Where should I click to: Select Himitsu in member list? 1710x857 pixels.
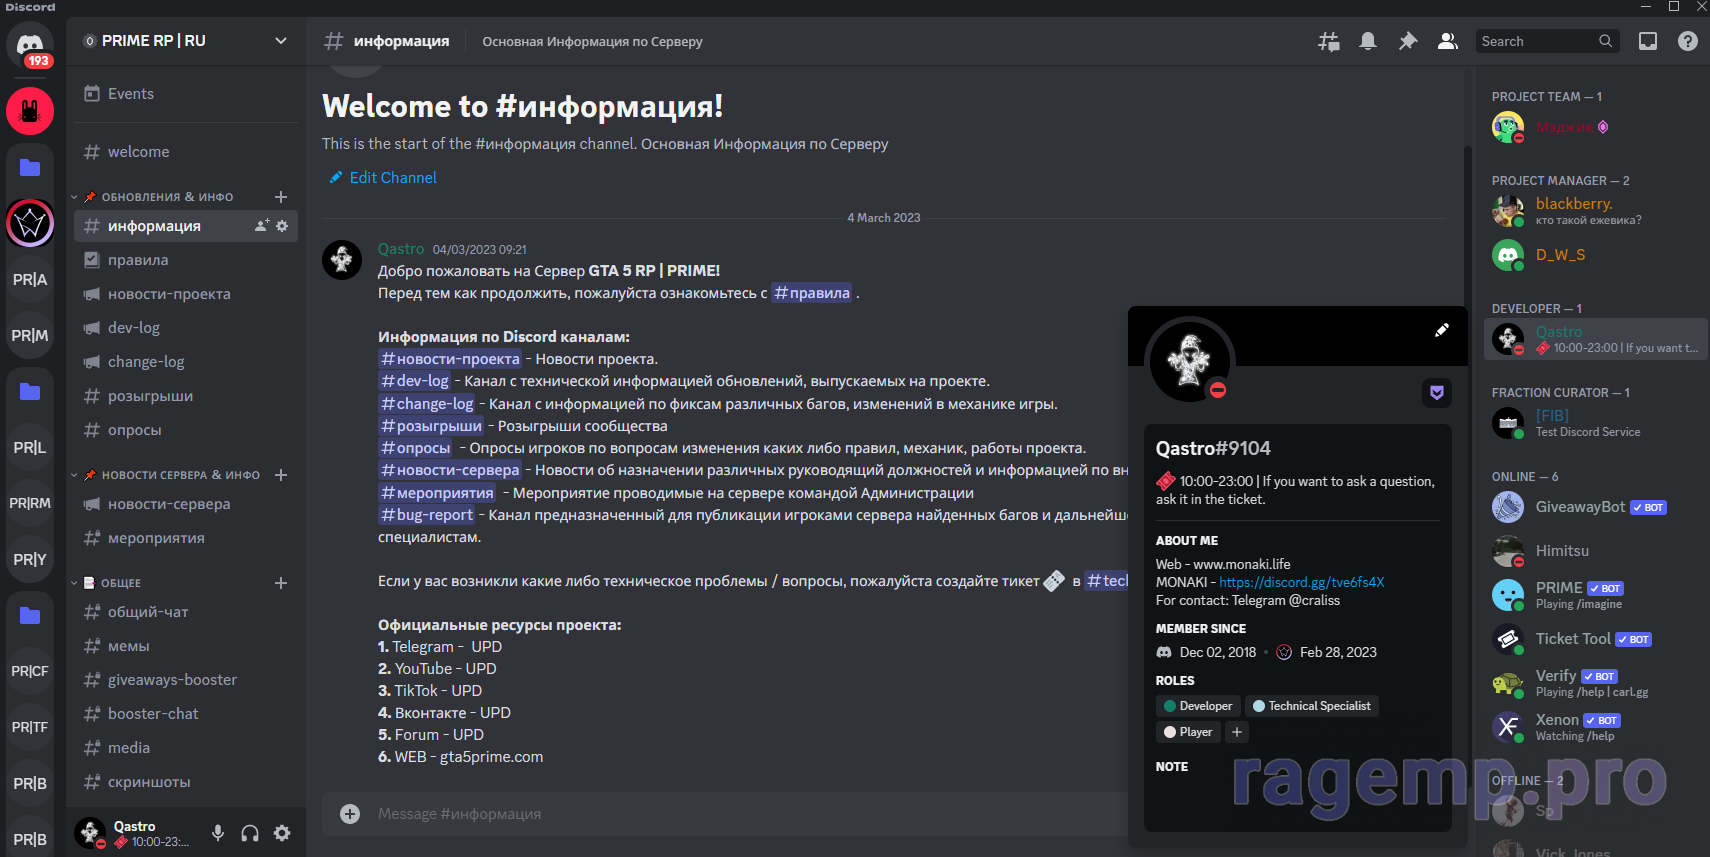click(x=1596, y=551)
